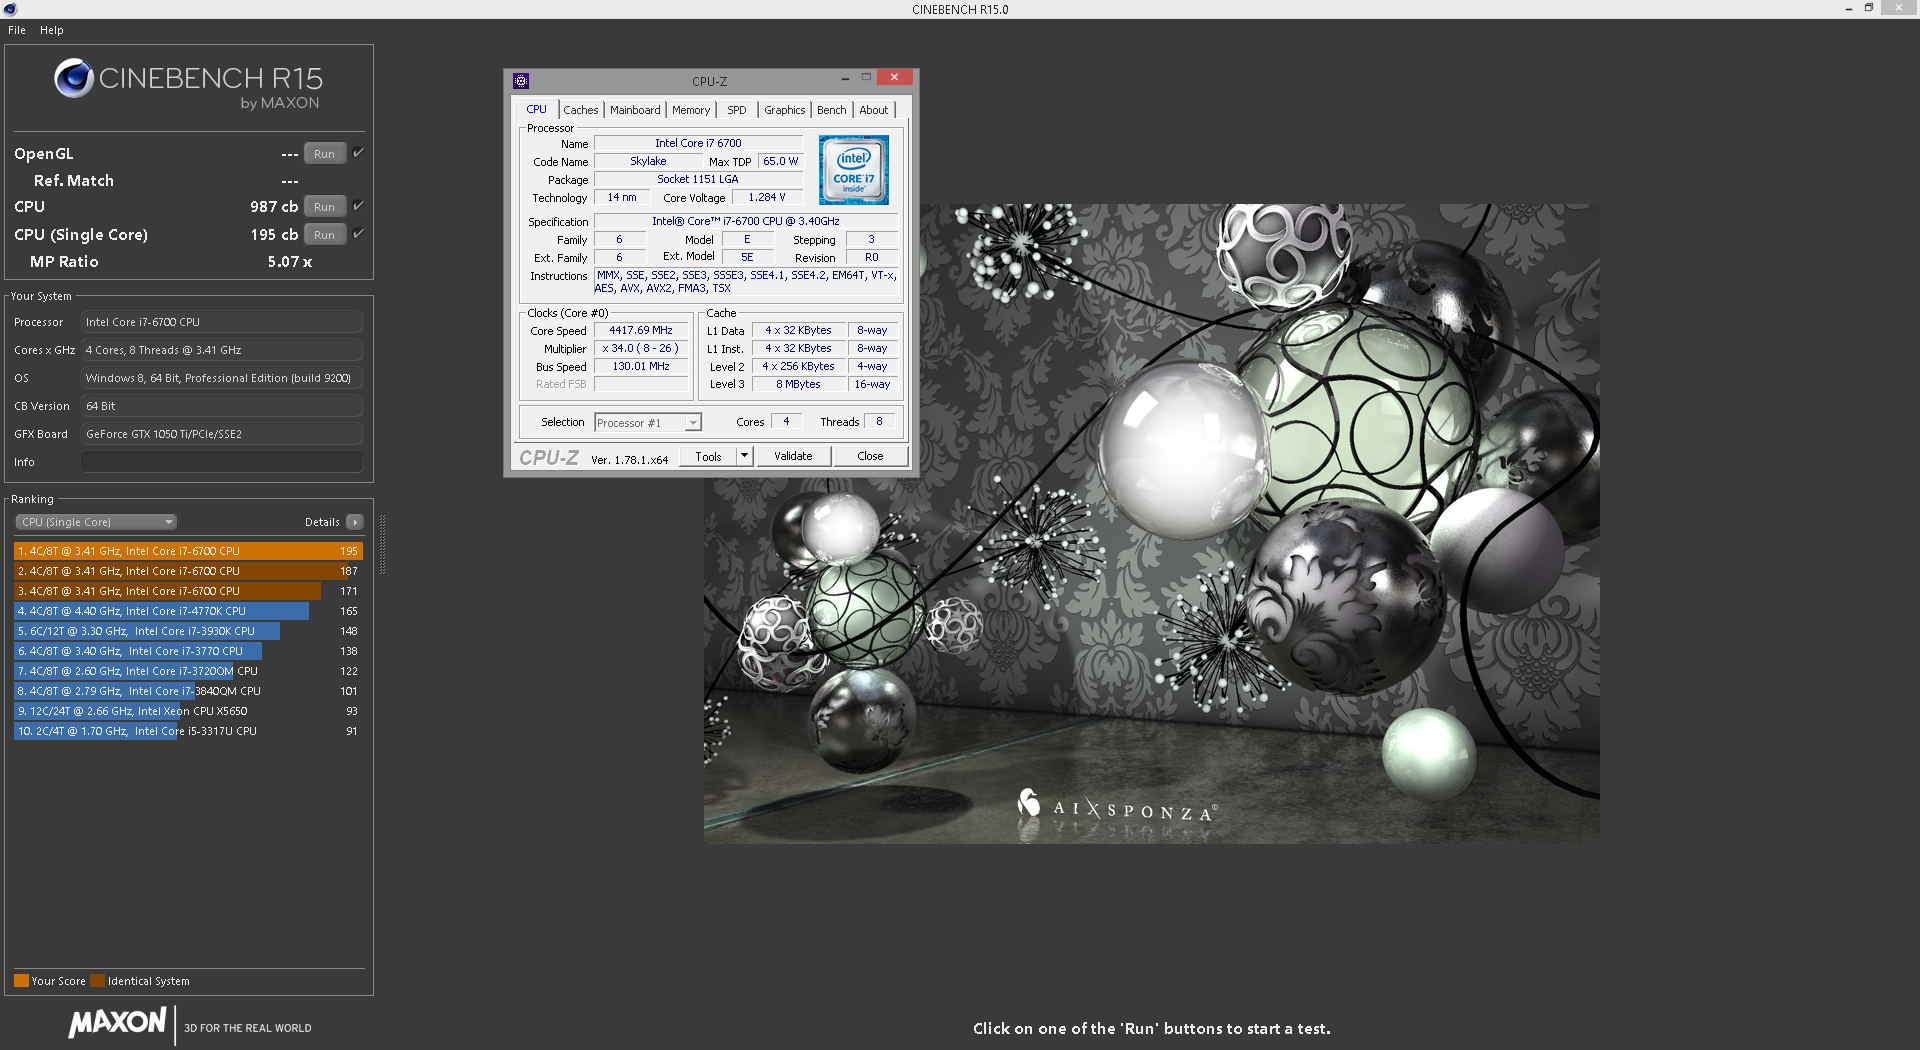Image resolution: width=1920 pixels, height=1050 pixels.
Task: Click the Core Speed 4417.69 MHz value
Action: coord(641,330)
